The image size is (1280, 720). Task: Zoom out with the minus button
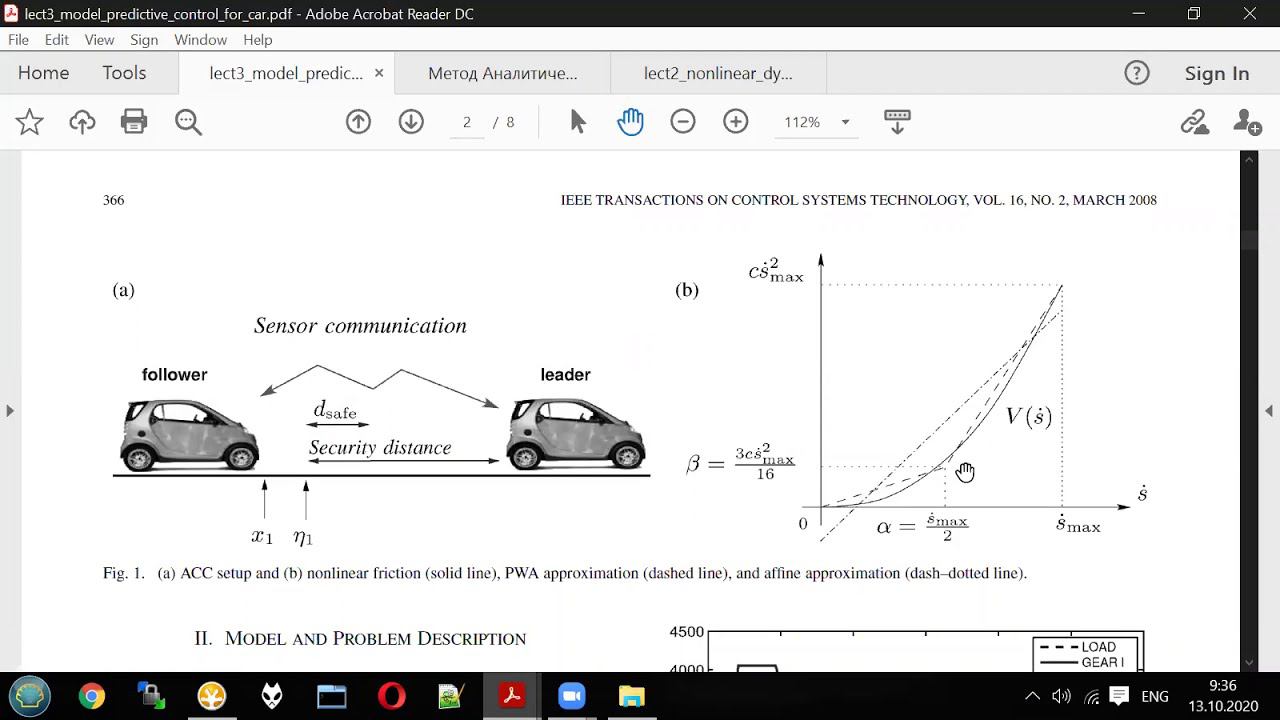683,122
